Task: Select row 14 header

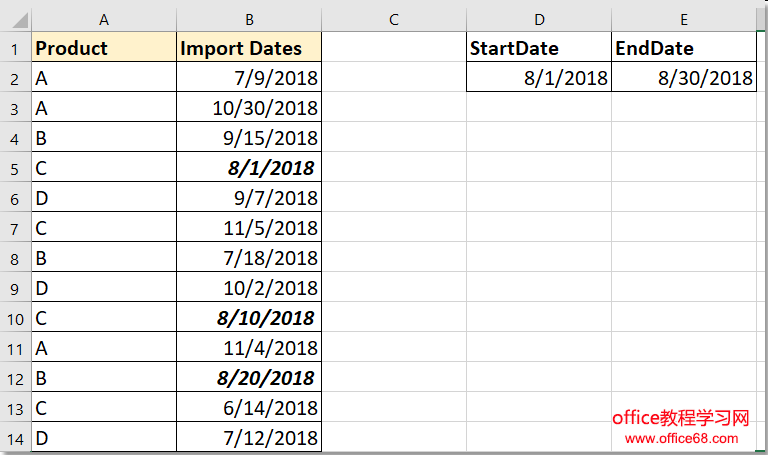Action: (x=15, y=438)
